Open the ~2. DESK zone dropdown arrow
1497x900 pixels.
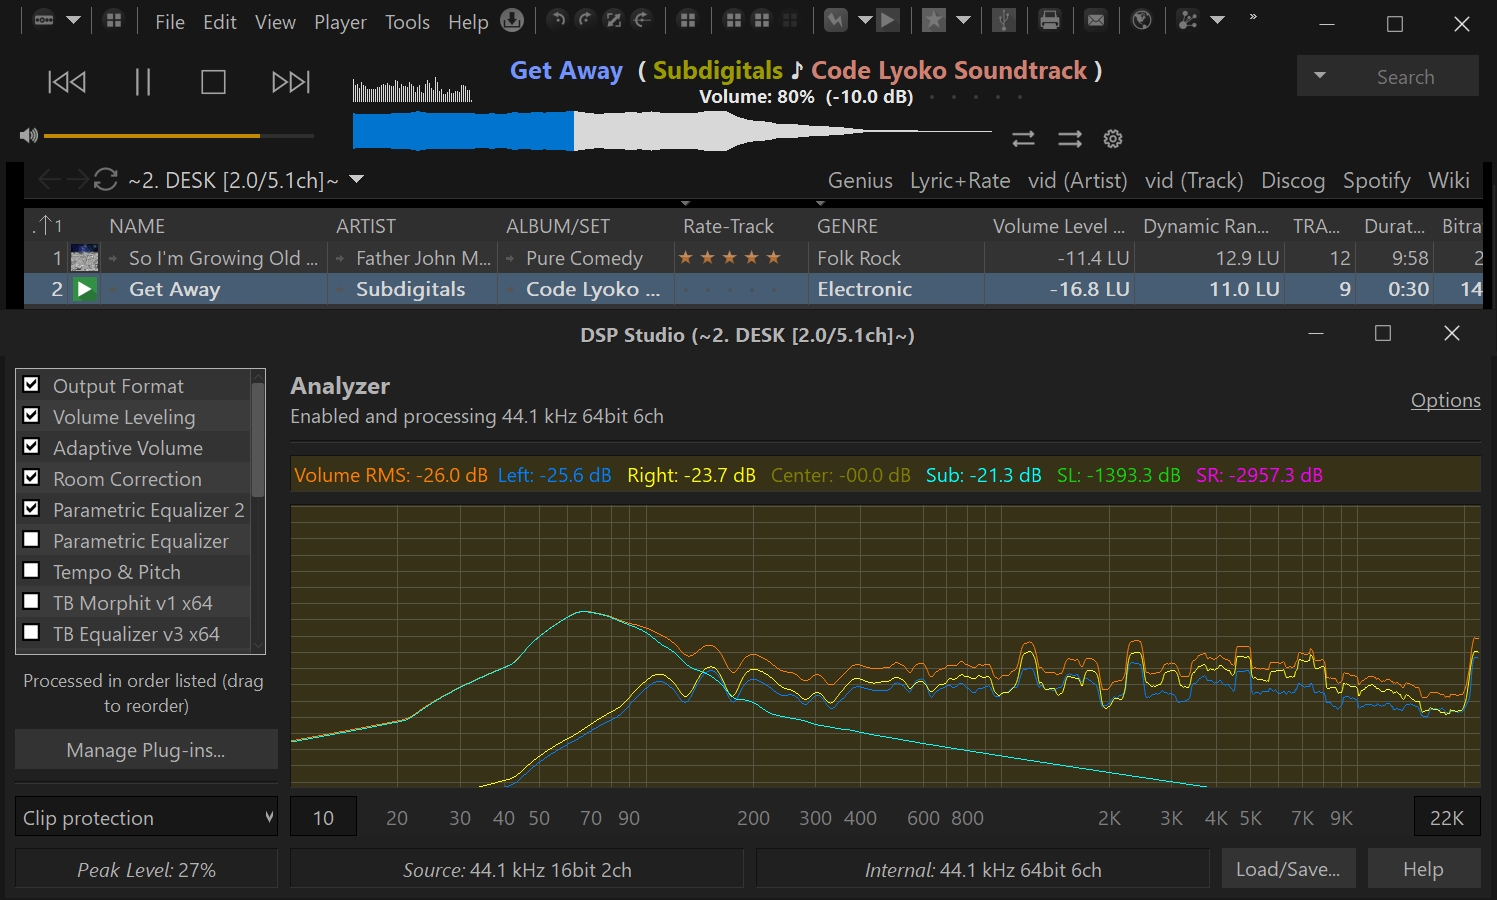point(356,180)
